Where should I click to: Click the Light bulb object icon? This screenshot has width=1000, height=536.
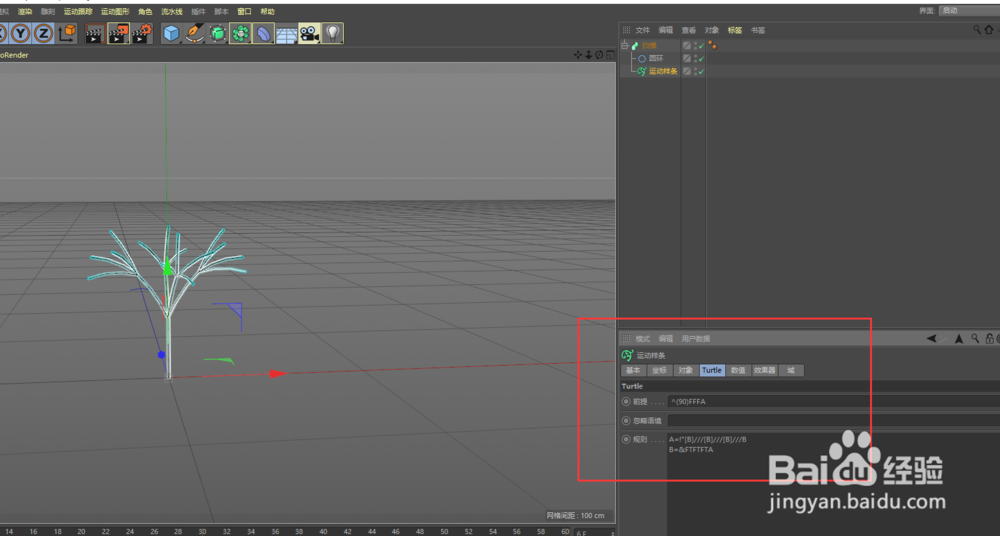332,33
